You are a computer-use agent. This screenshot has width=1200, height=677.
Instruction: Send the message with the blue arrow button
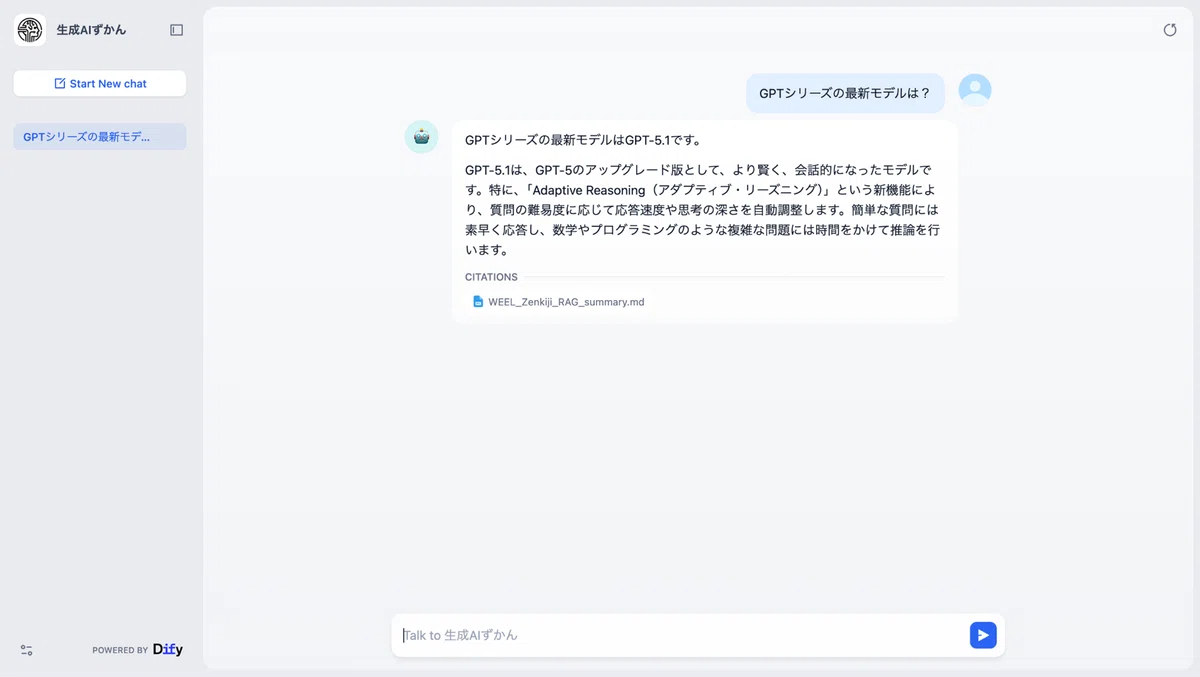[983, 635]
